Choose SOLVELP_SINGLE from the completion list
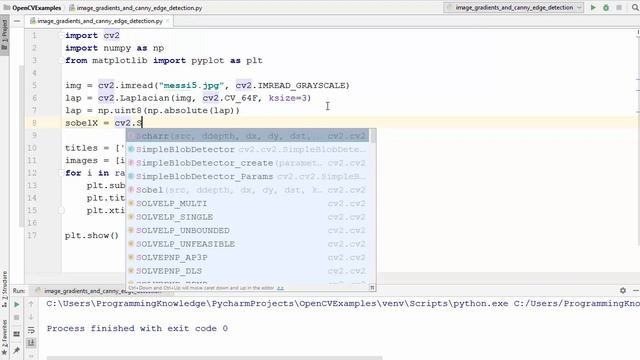 pyautogui.click(x=247, y=217)
